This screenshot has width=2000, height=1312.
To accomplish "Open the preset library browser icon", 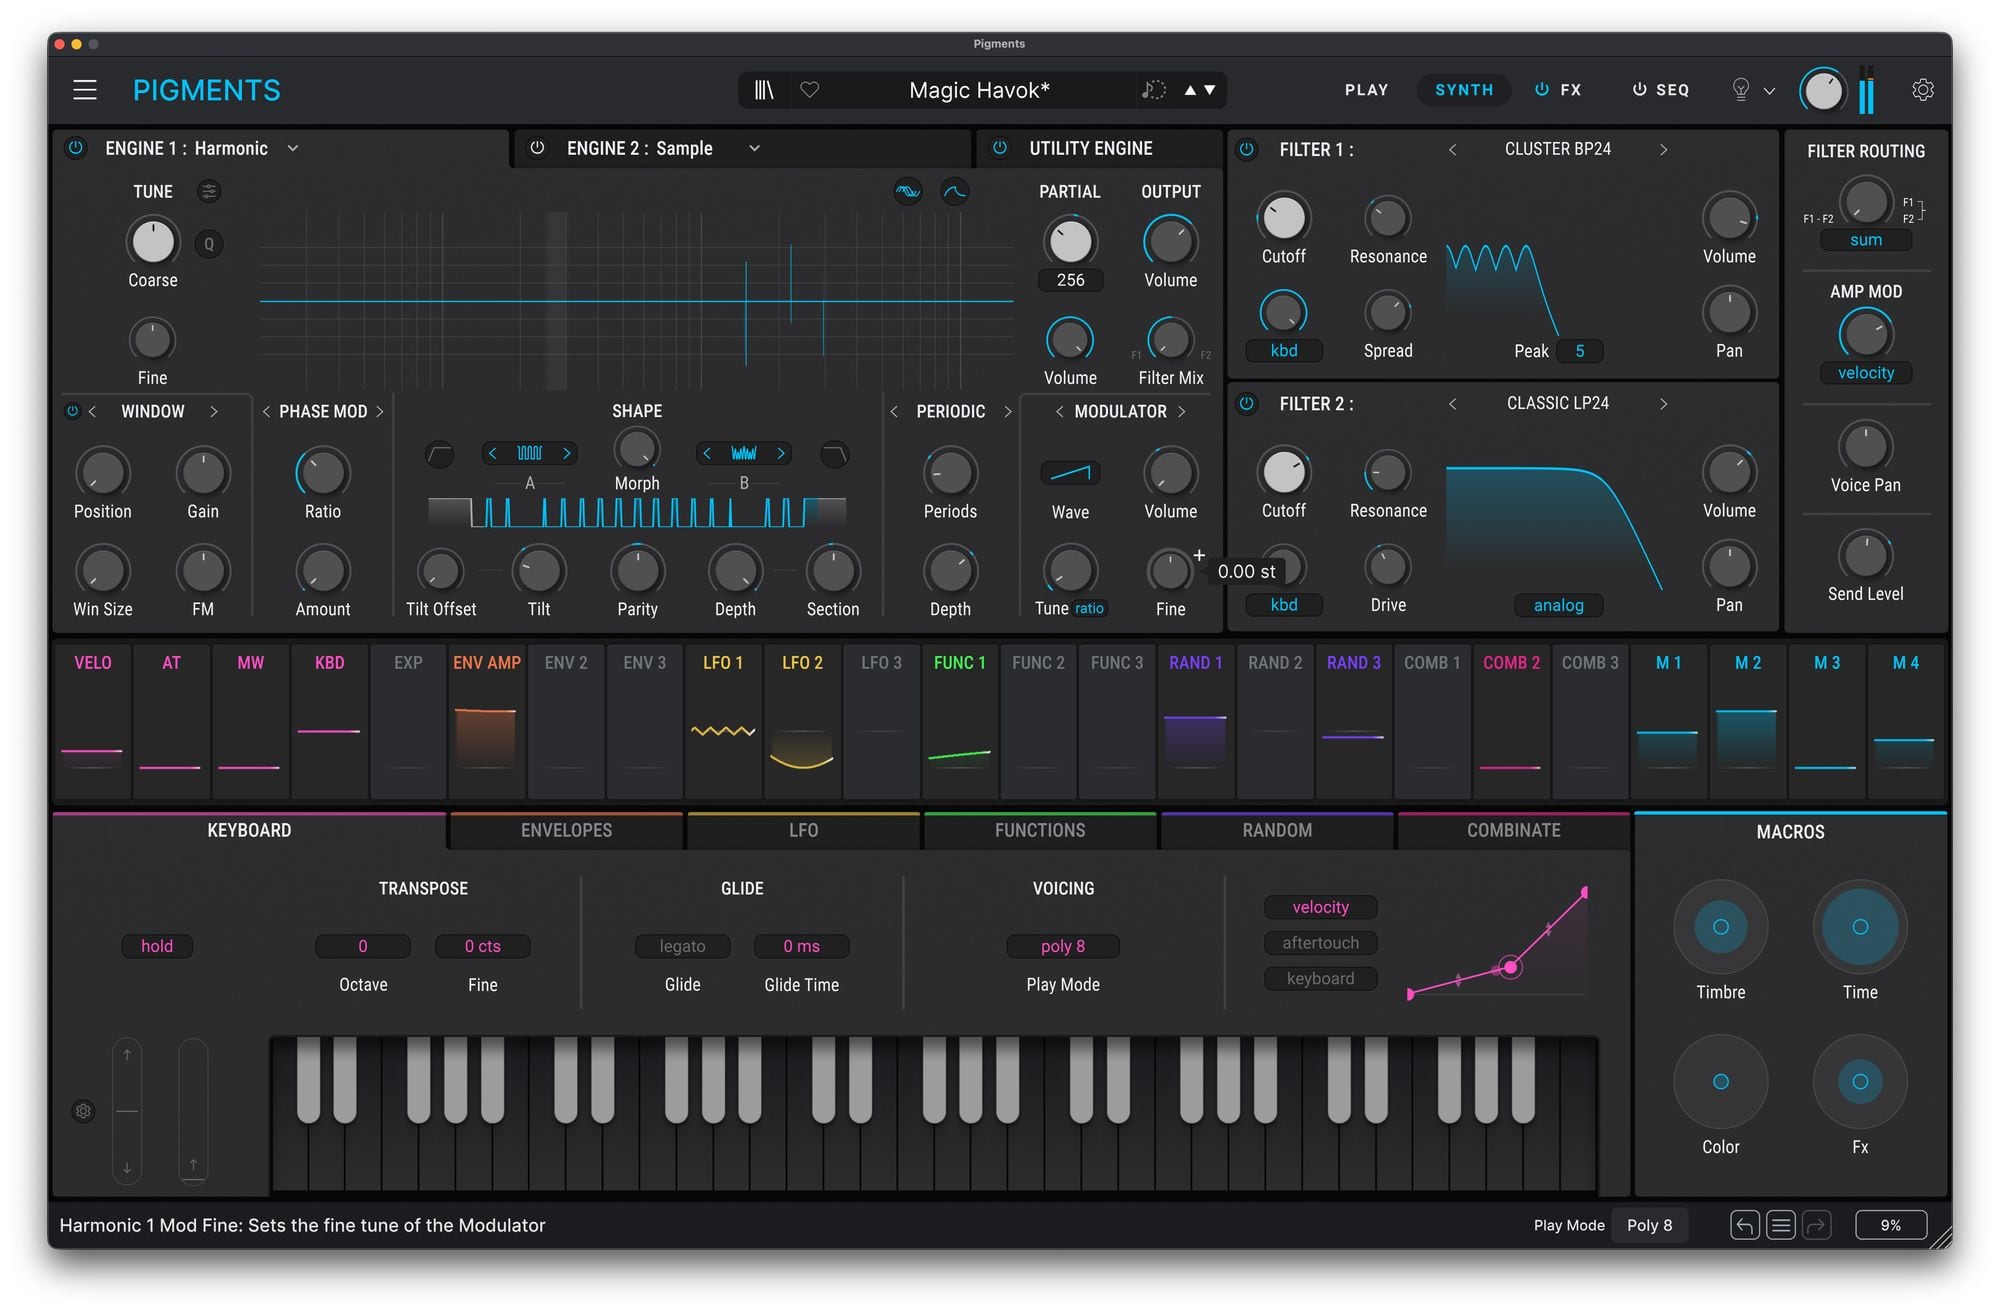I will point(764,90).
